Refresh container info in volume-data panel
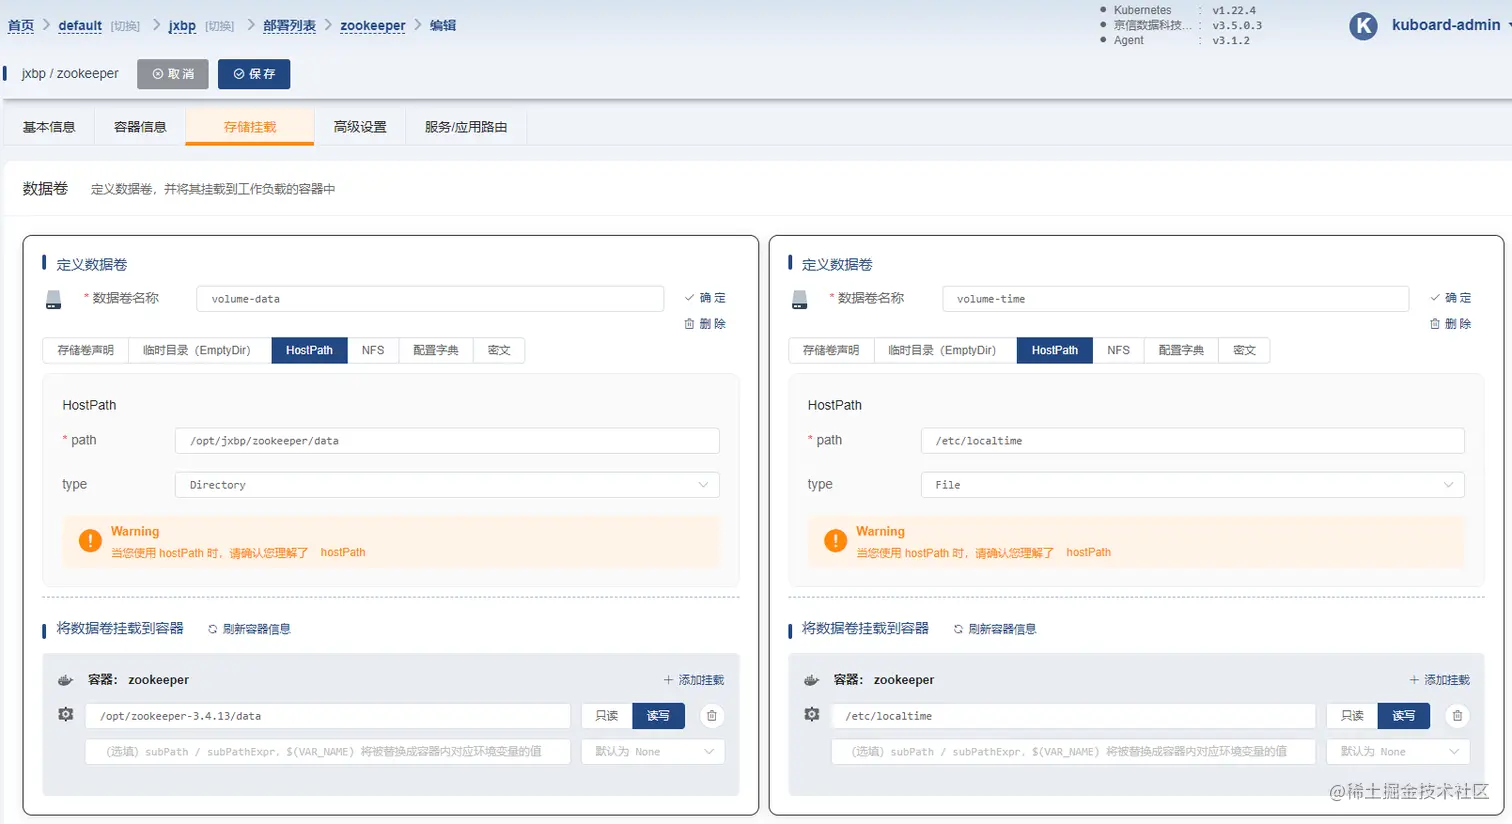This screenshot has height=824, width=1512. [249, 629]
